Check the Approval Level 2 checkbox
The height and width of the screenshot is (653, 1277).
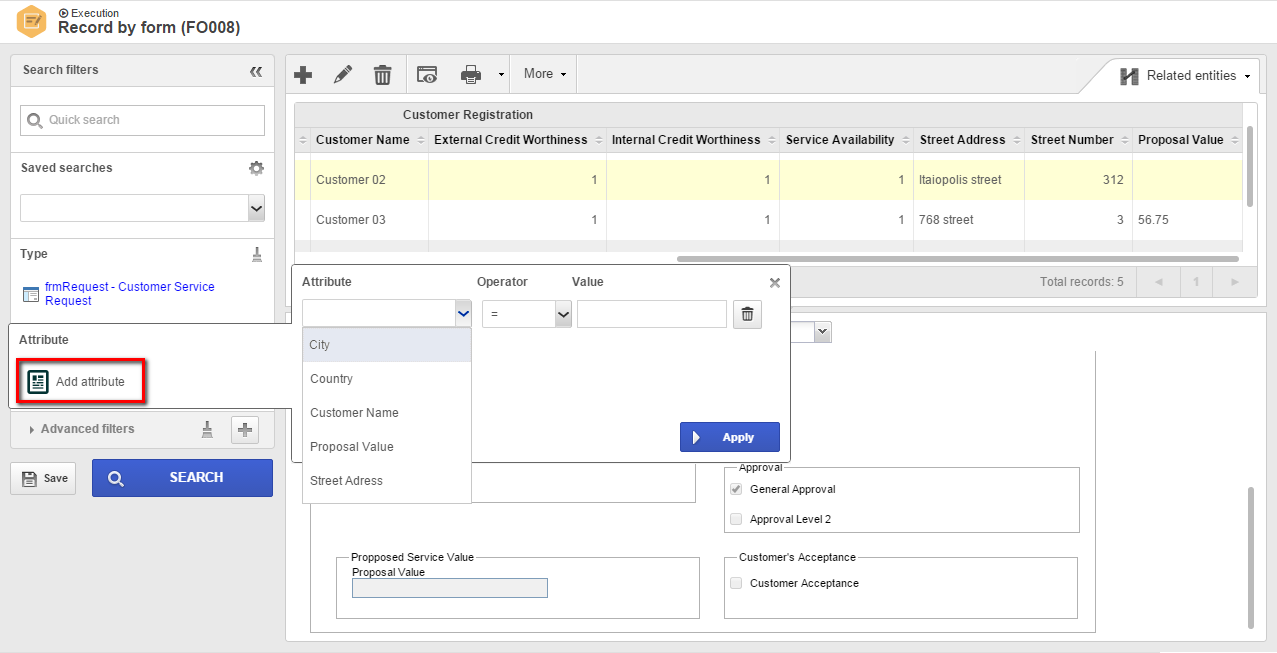click(736, 519)
